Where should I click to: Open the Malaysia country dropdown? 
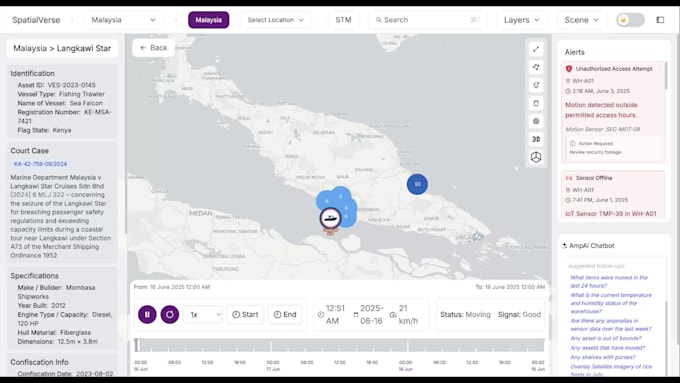click(124, 20)
